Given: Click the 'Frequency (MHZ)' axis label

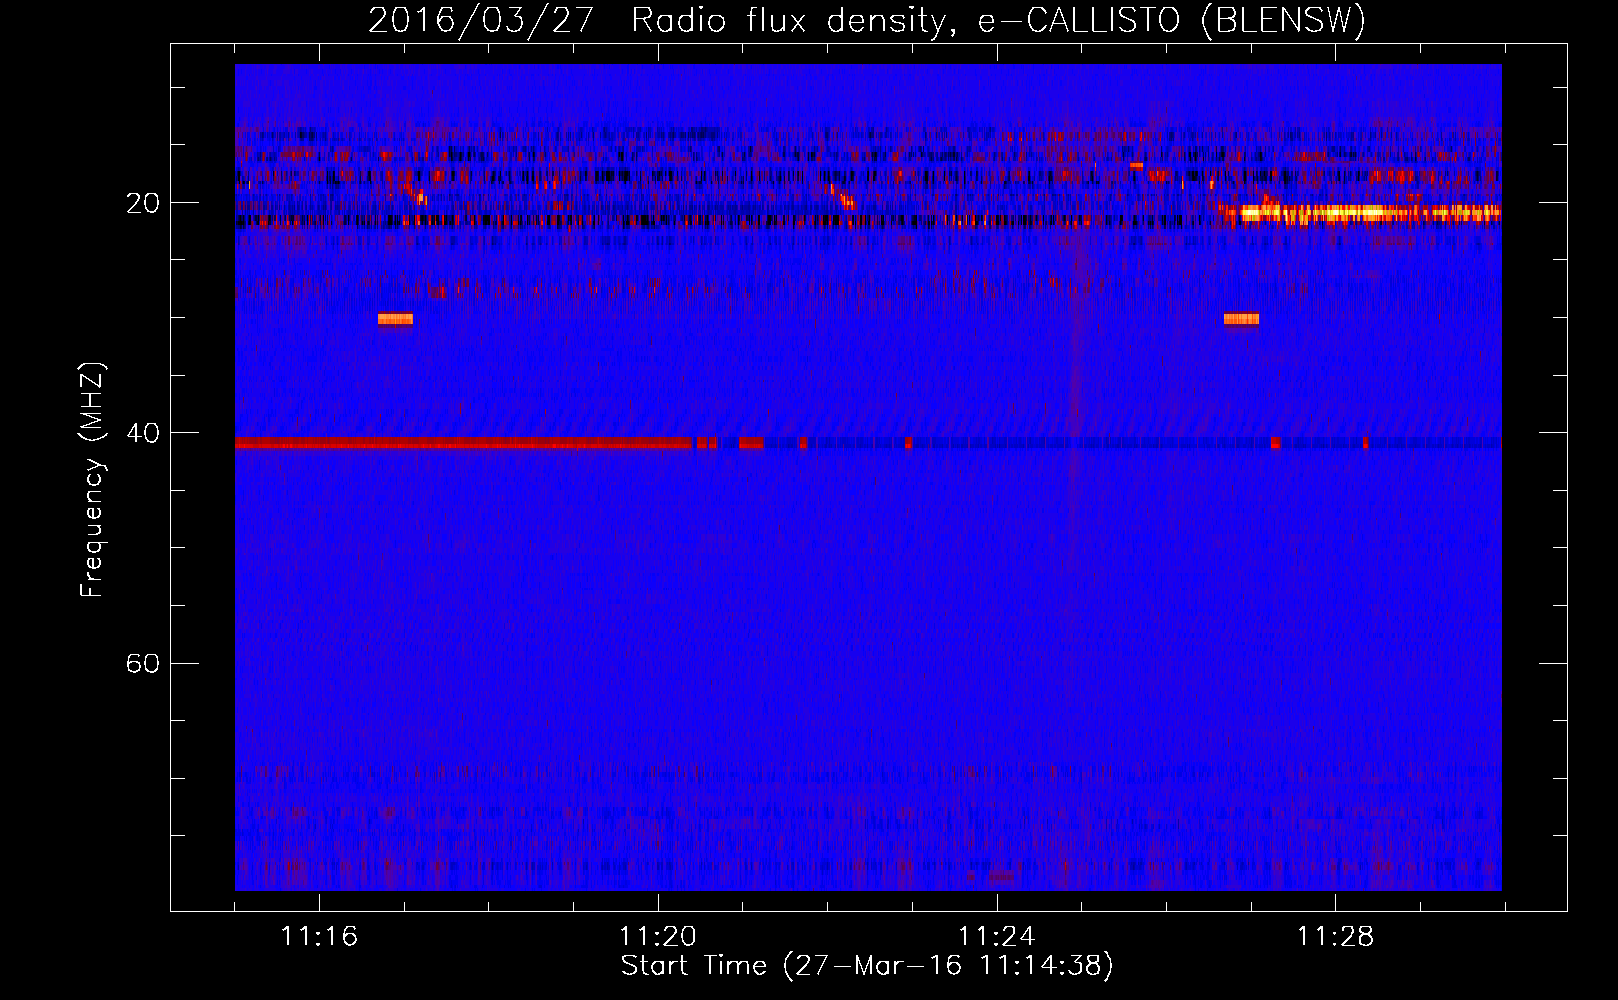Looking at the screenshot, I should (91, 480).
